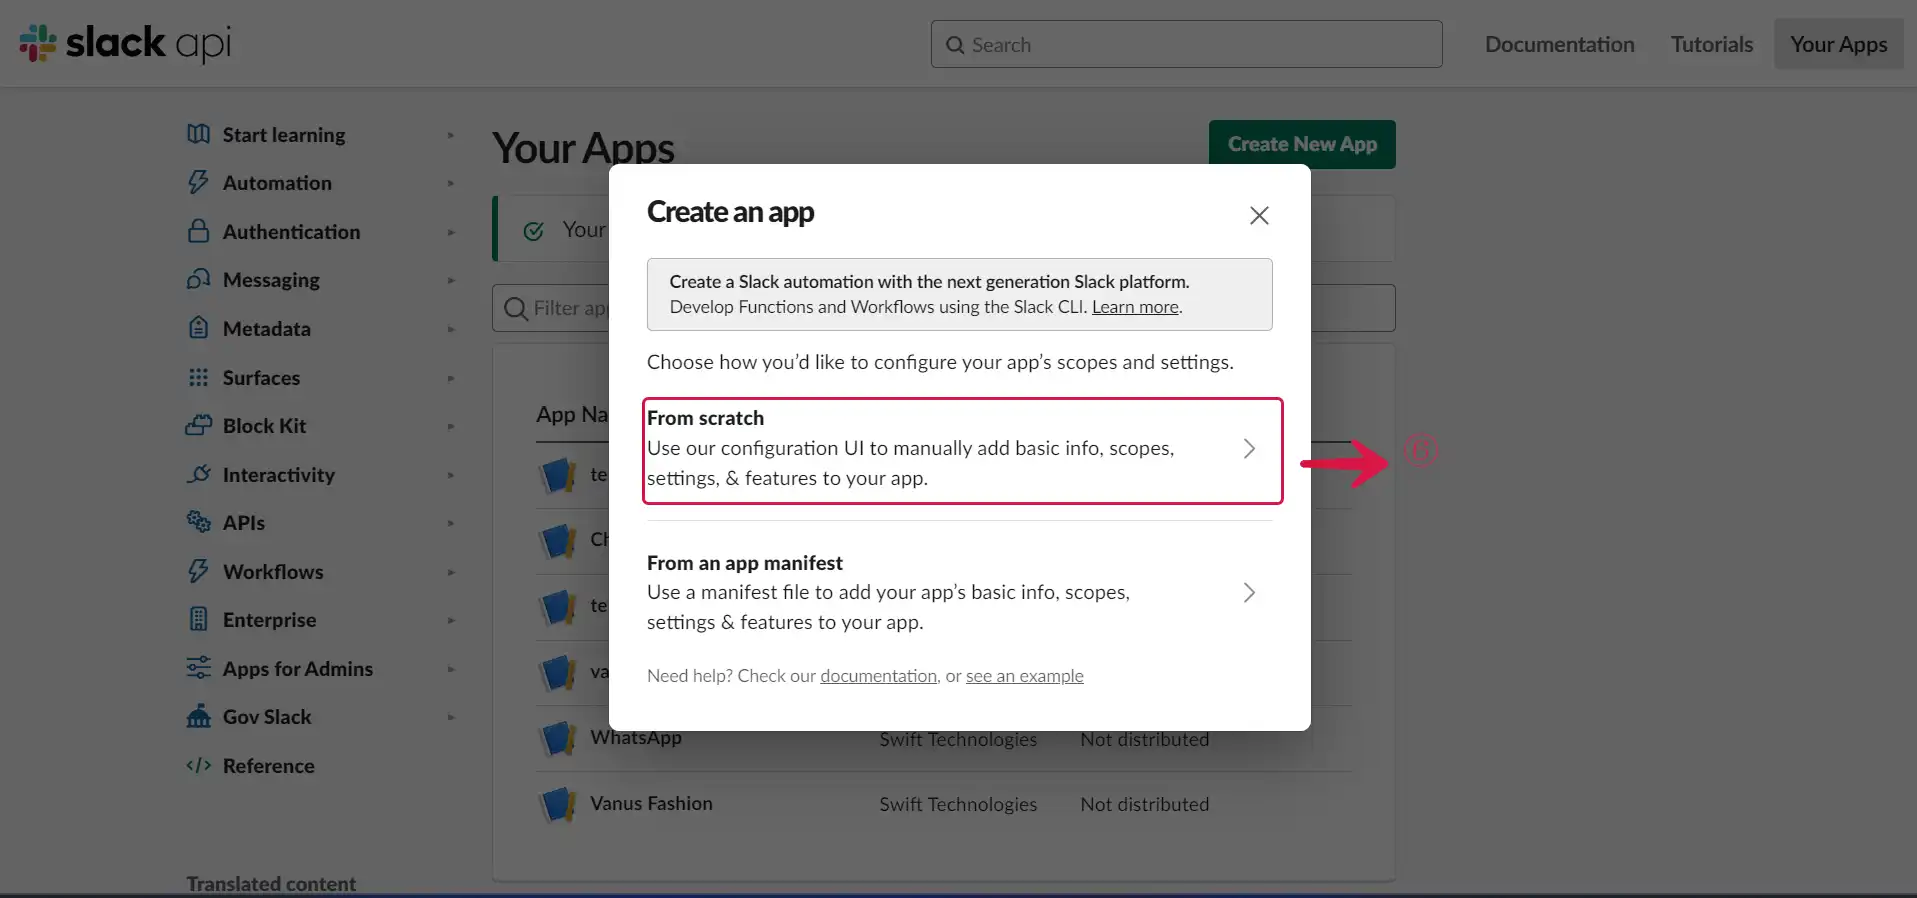1917x898 pixels.
Task: Expand the Block Kit section arrow
Action: point(451,426)
